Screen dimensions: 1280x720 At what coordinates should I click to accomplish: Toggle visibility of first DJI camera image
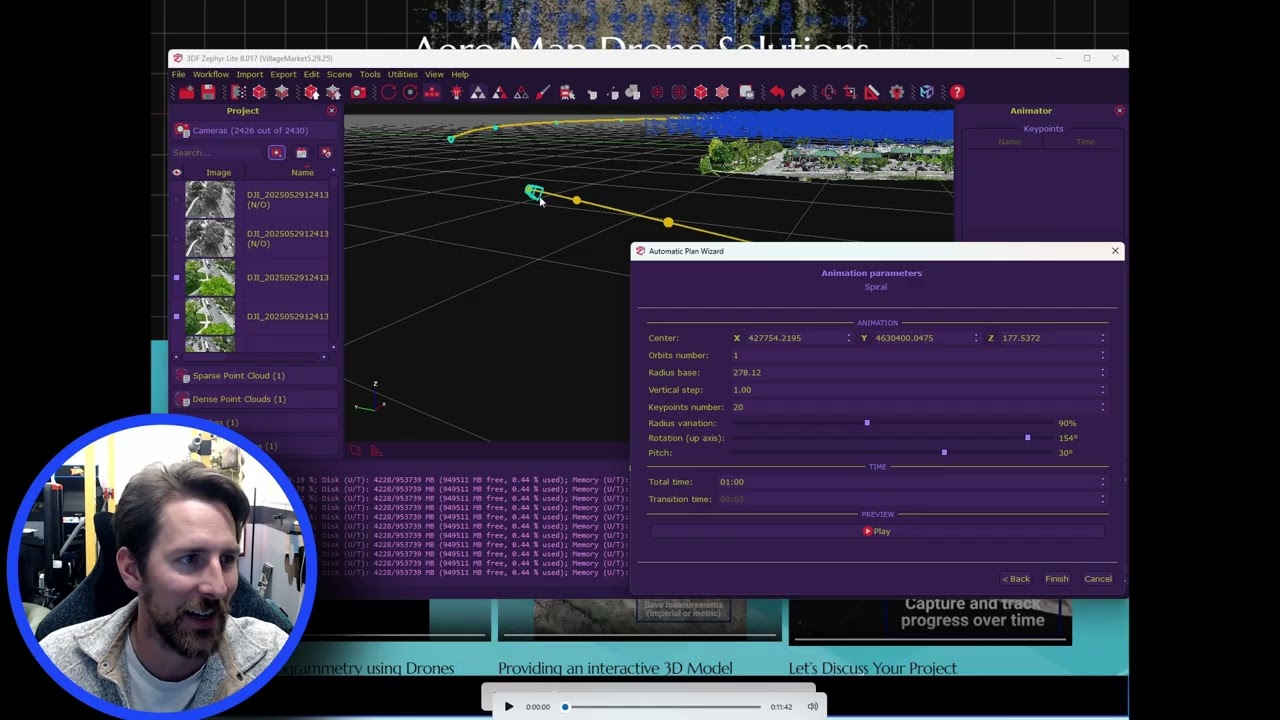[x=177, y=199]
